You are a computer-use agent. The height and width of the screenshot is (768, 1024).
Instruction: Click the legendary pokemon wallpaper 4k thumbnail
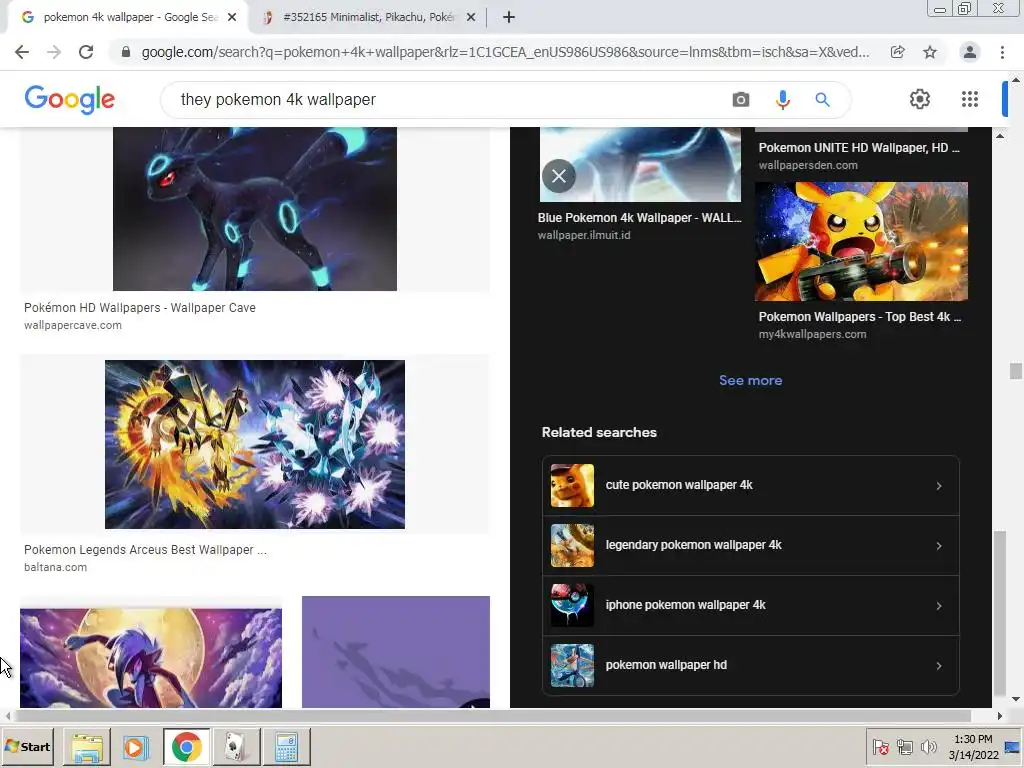click(x=572, y=545)
